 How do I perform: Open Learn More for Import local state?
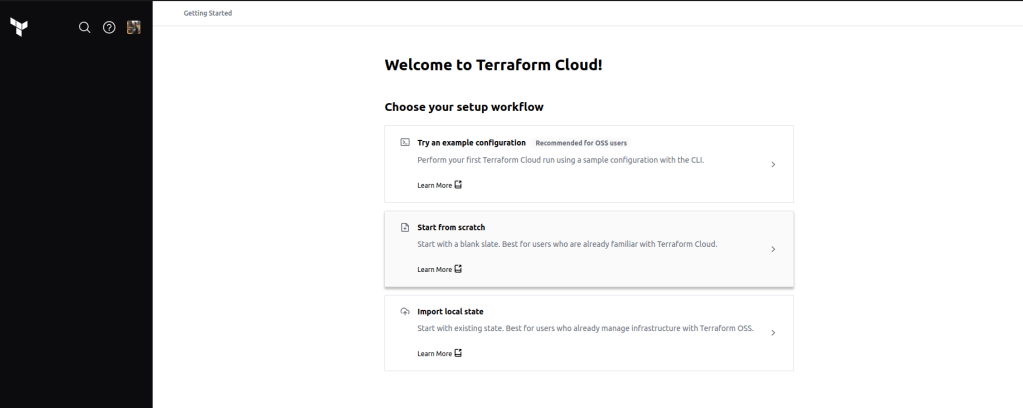pyautogui.click(x=434, y=353)
